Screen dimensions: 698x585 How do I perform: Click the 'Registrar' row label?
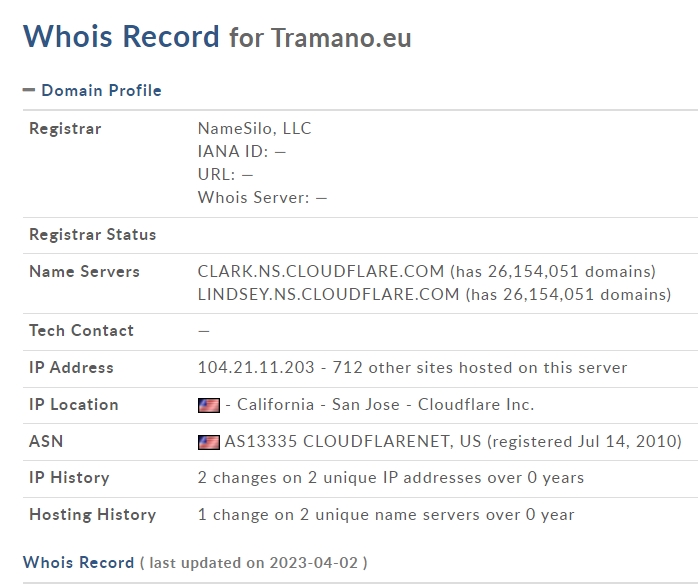[x=65, y=129]
